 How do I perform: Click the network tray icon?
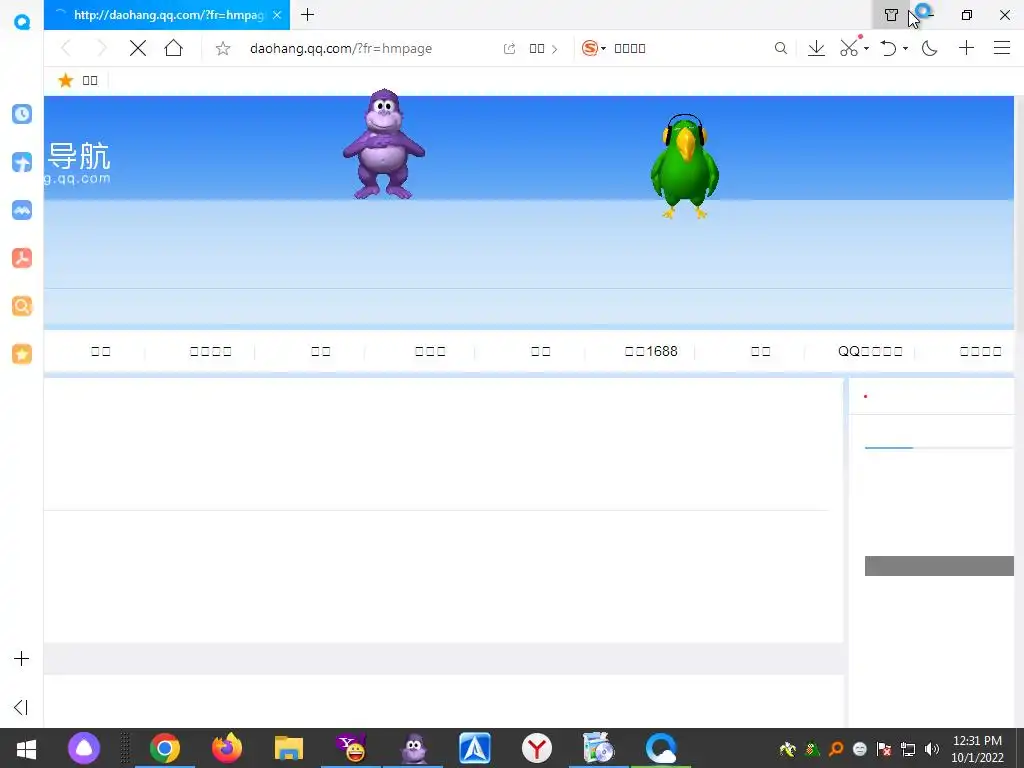908,749
